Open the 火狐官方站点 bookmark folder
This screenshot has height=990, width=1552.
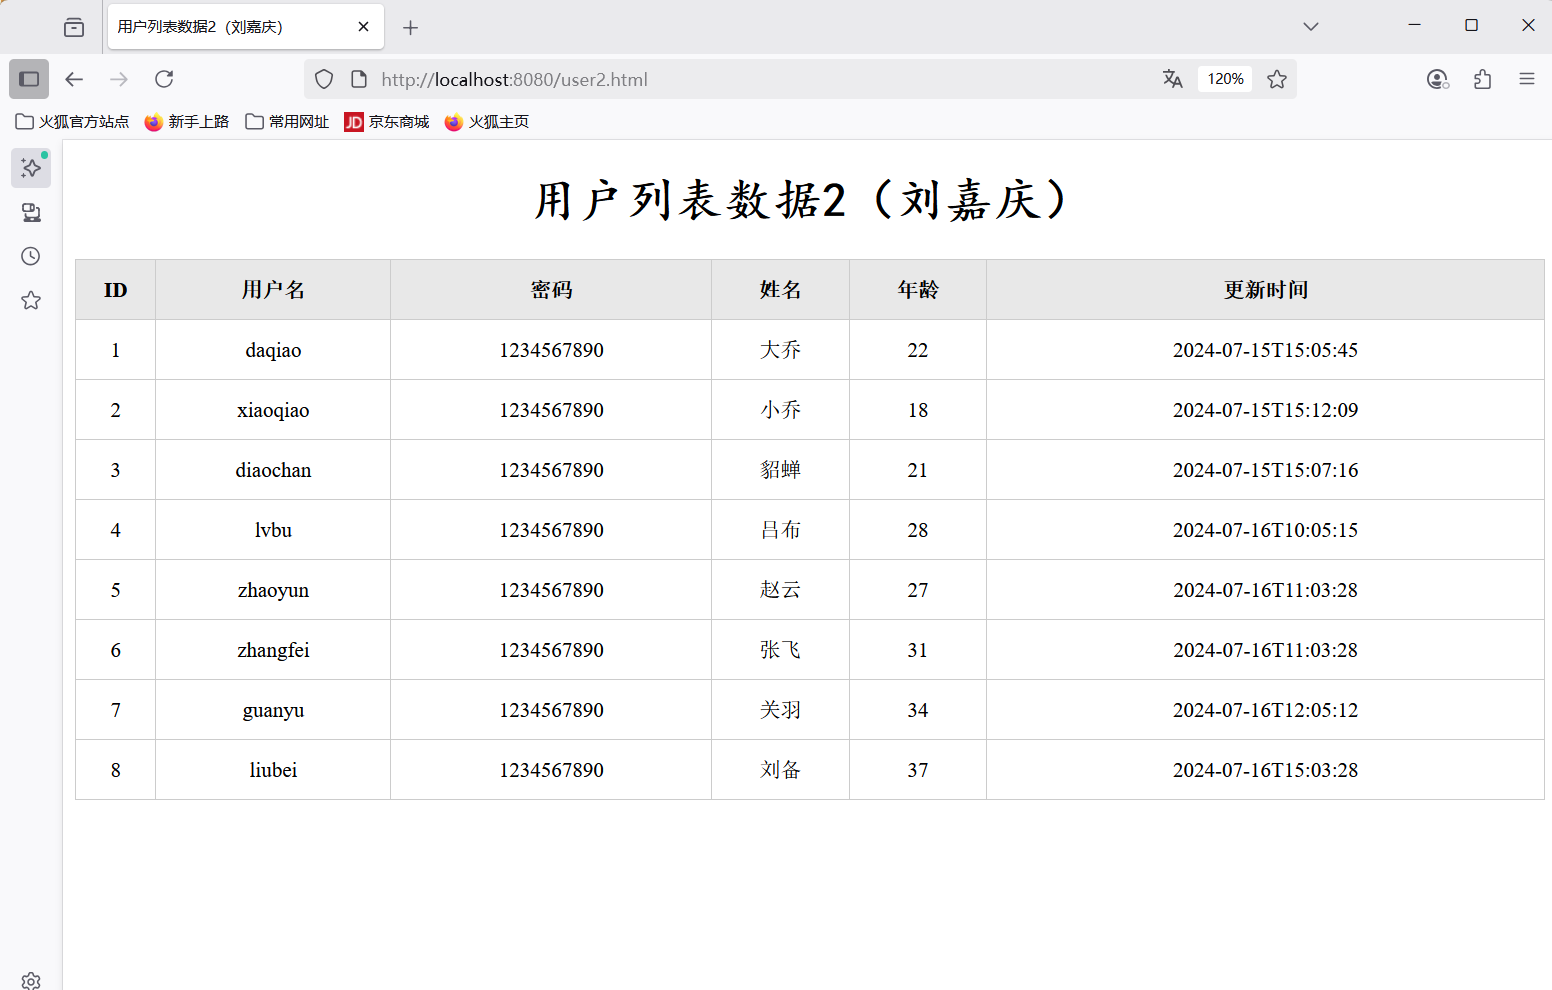pyautogui.click(x=73, y=122)
